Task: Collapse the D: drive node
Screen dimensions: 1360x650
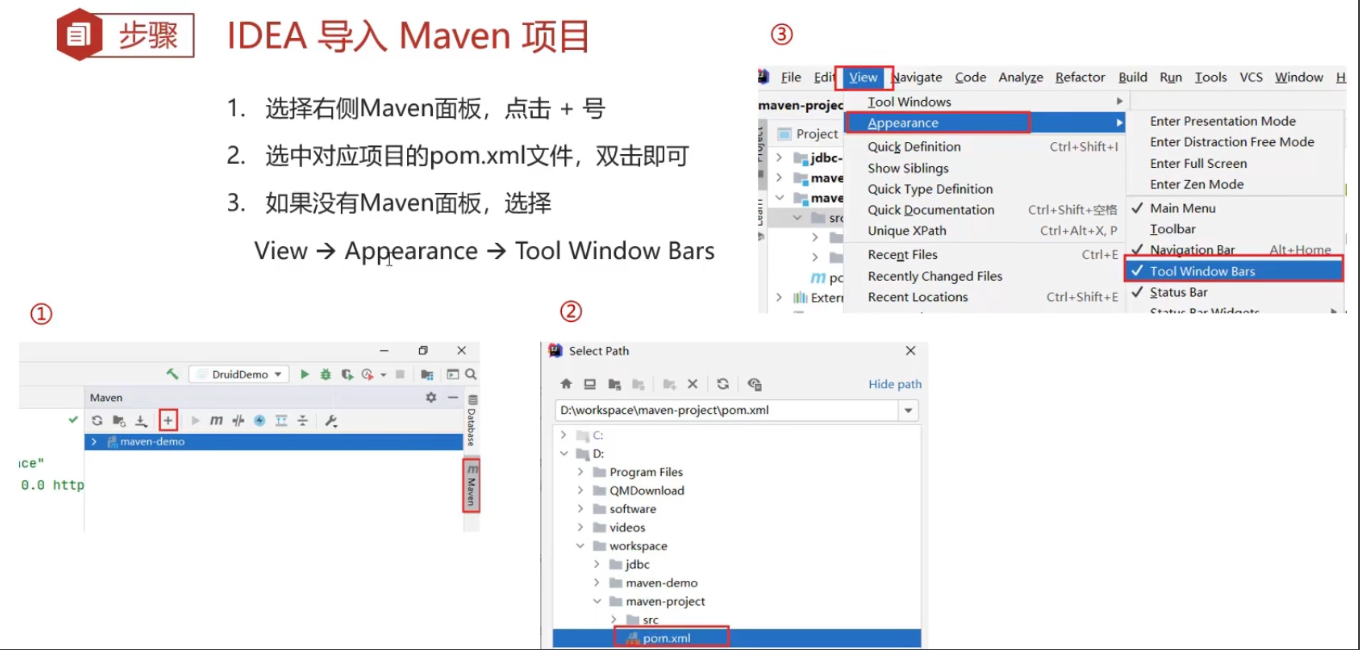Action: 563,454
